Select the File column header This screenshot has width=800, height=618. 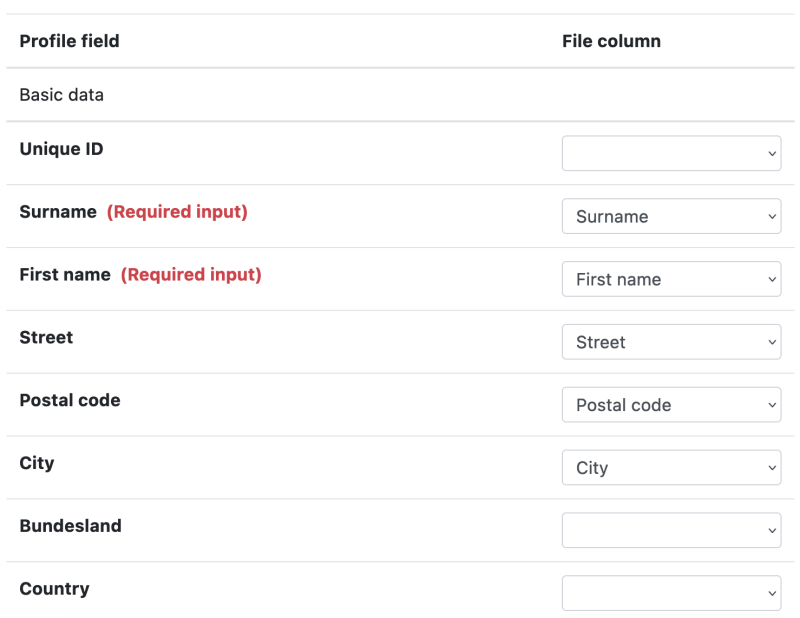pyautogui.click(x=611, y=41)
